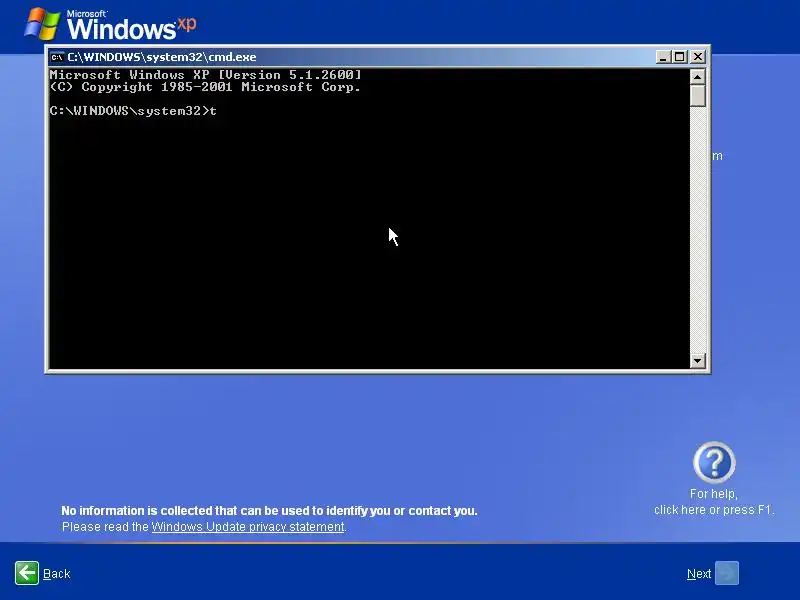Click the Windows XP logo
The height and width of the screenshot is (600, 800).
click(x=110, y=24)
